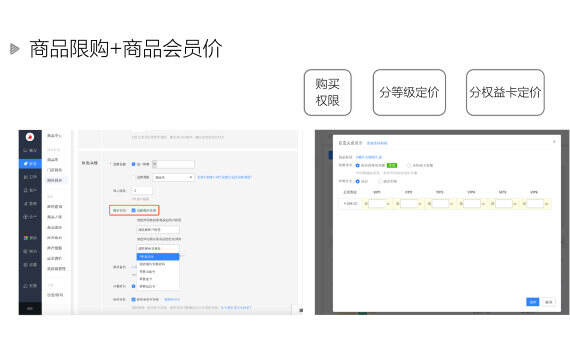Click the blue confirm button in the dialog

[x=533, y=302]
